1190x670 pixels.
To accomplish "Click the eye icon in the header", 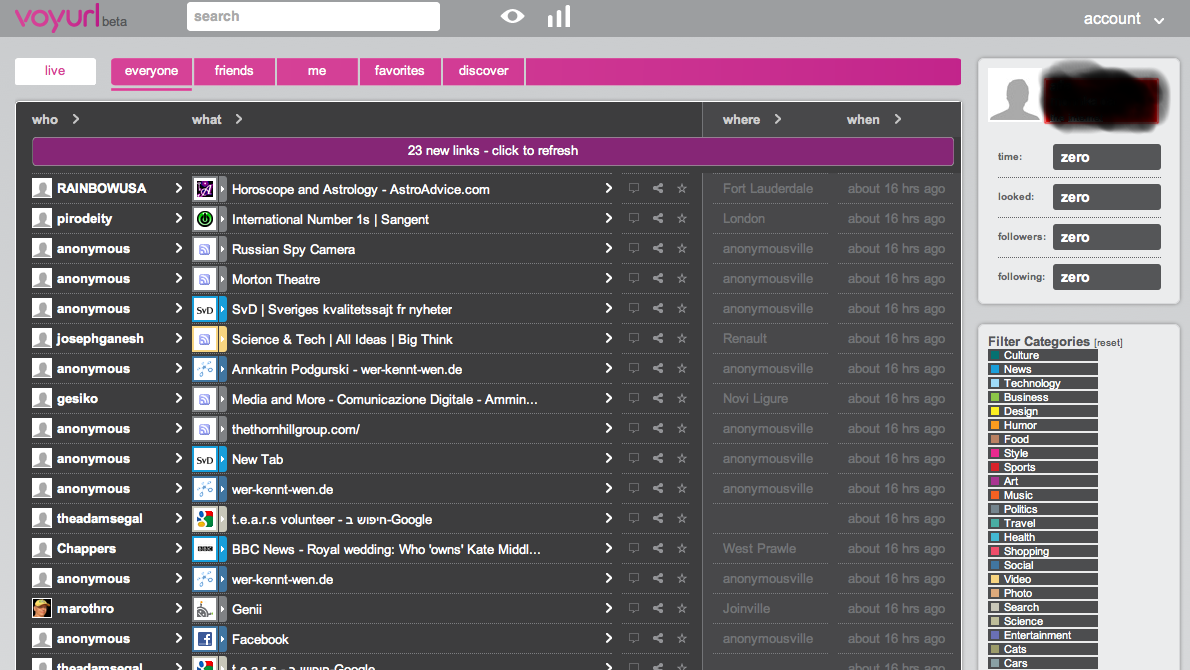I will 512,16.
